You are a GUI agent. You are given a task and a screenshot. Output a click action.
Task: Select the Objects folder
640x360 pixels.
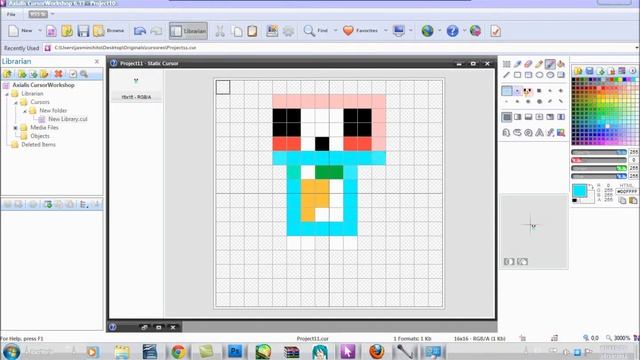(40, 136)
